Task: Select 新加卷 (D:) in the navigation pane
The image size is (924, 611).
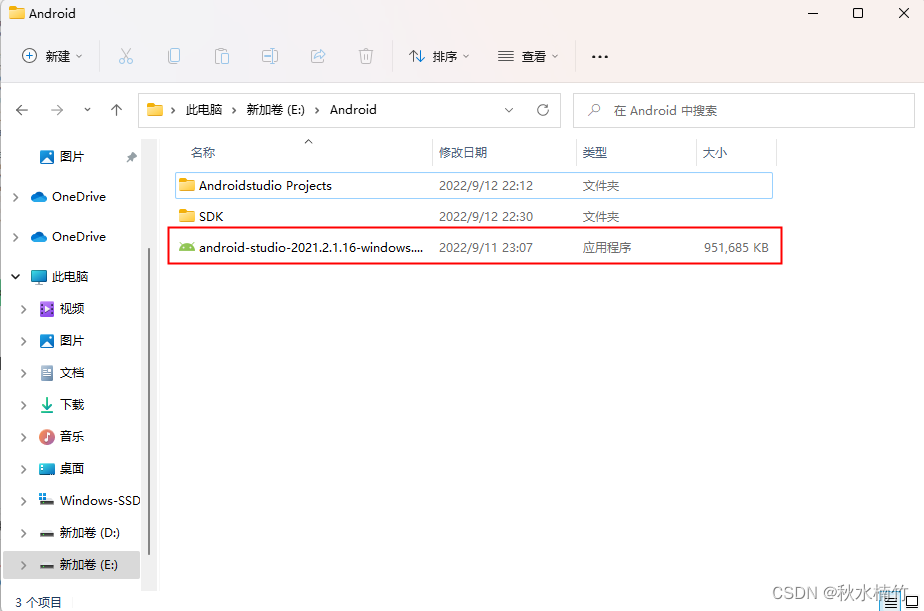Action: pos(90,533)
